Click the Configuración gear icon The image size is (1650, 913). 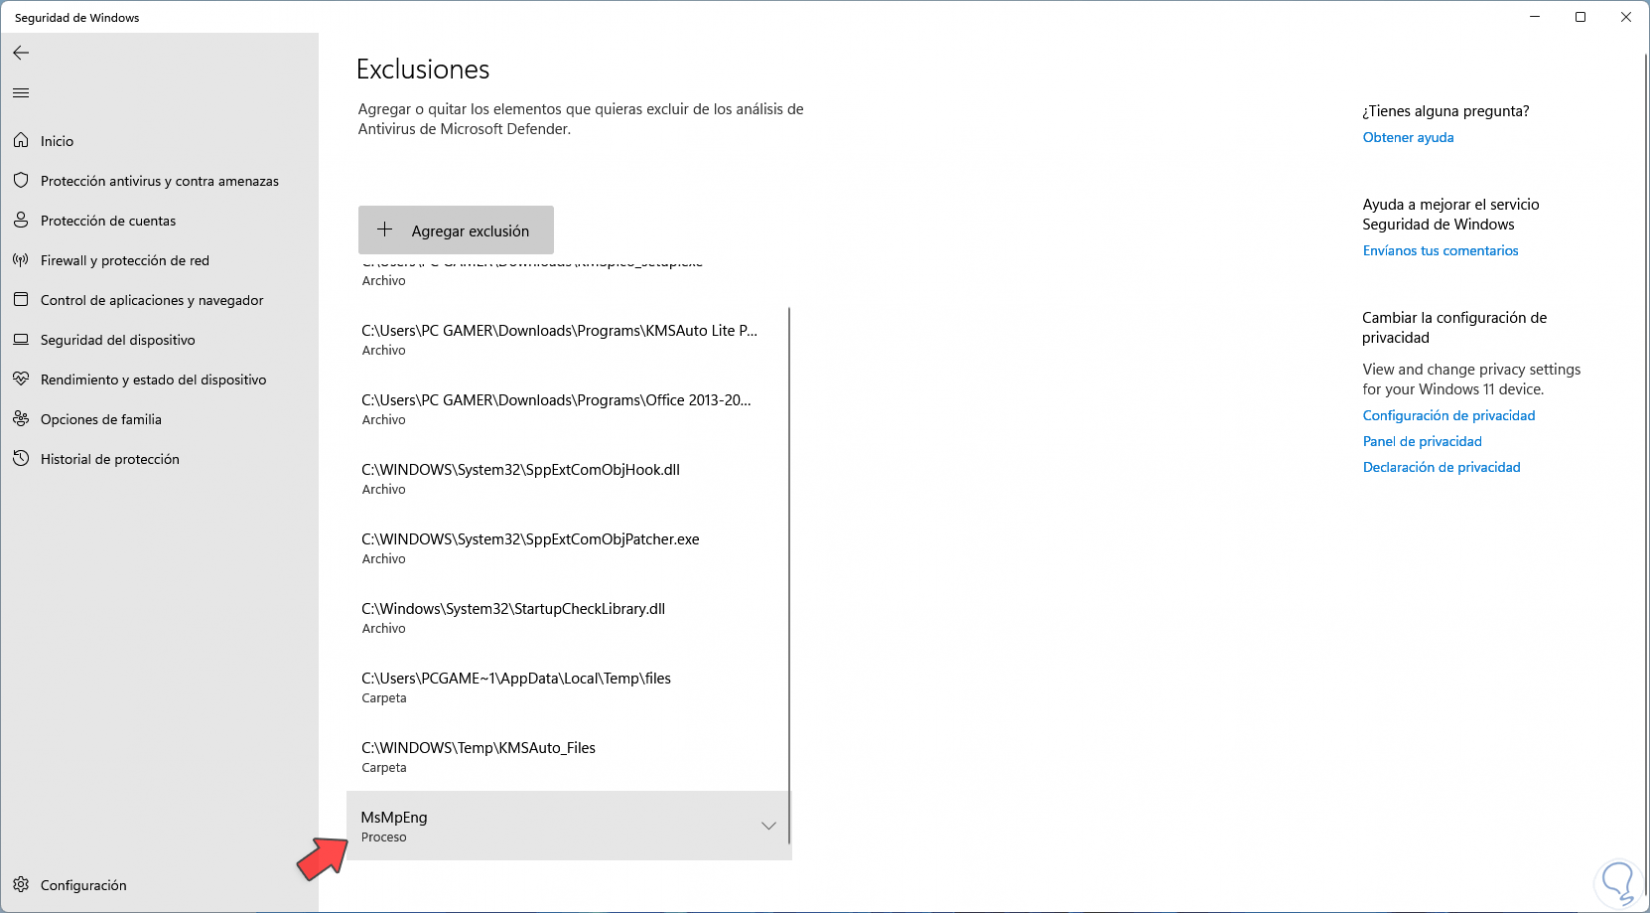coord(21,885)
